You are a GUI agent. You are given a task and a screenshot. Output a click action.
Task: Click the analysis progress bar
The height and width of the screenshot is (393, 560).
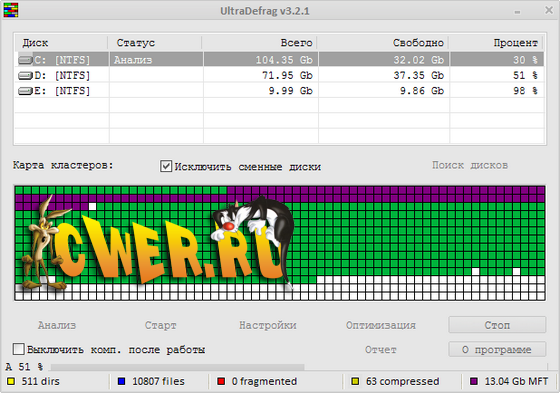(x=299, y=367)
